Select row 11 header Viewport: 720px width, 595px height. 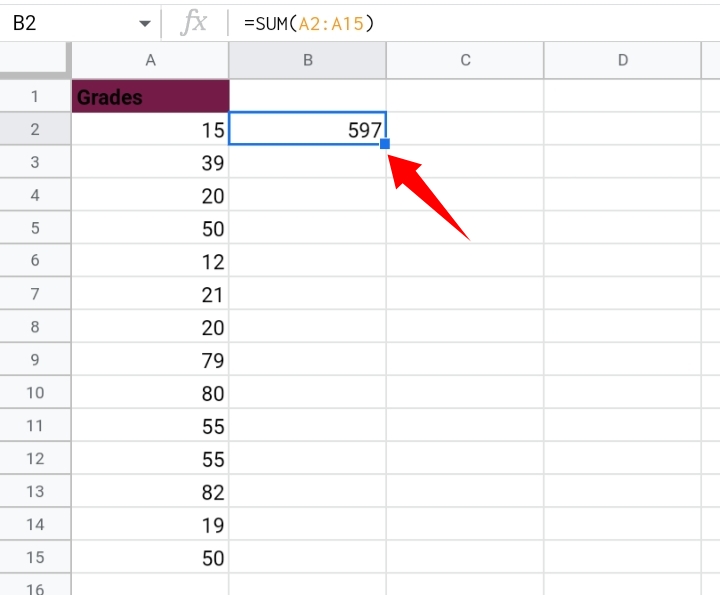point(35,426)
